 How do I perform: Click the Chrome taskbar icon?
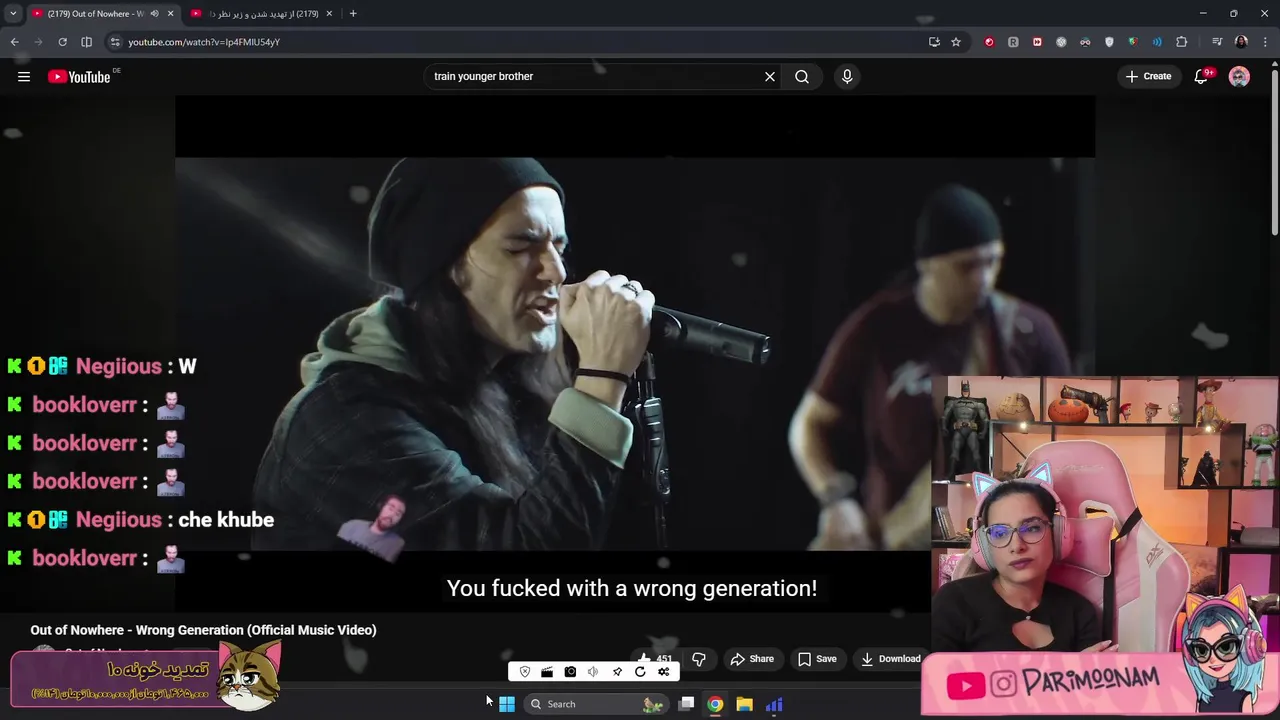(x=715, y=704)
